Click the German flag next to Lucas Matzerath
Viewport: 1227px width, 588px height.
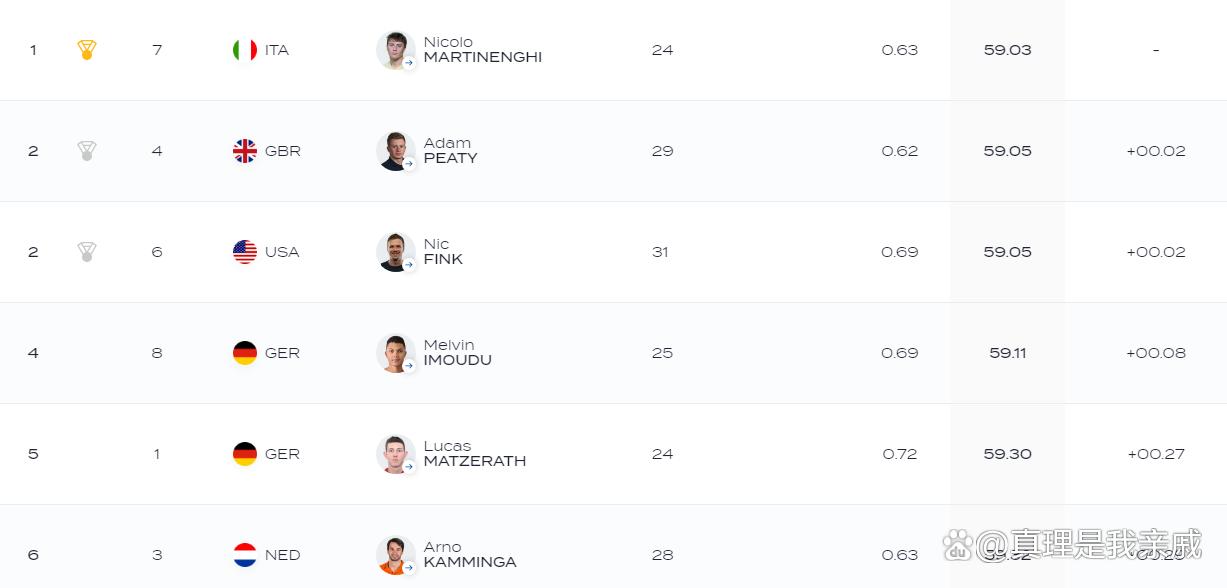(x=245, y=454)
